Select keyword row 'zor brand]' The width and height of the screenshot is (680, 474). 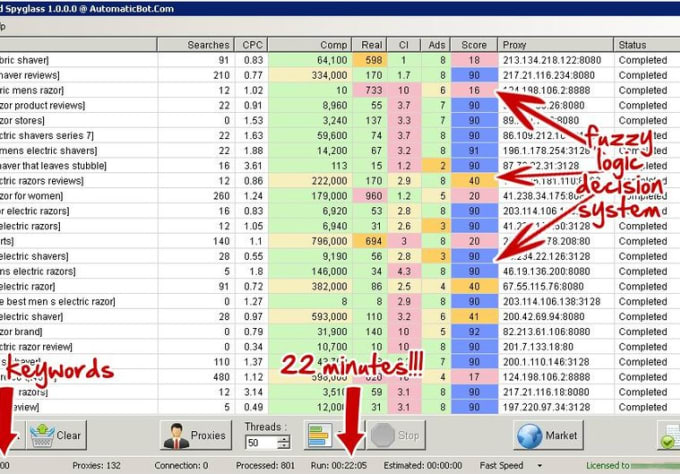tap(21, 332)
